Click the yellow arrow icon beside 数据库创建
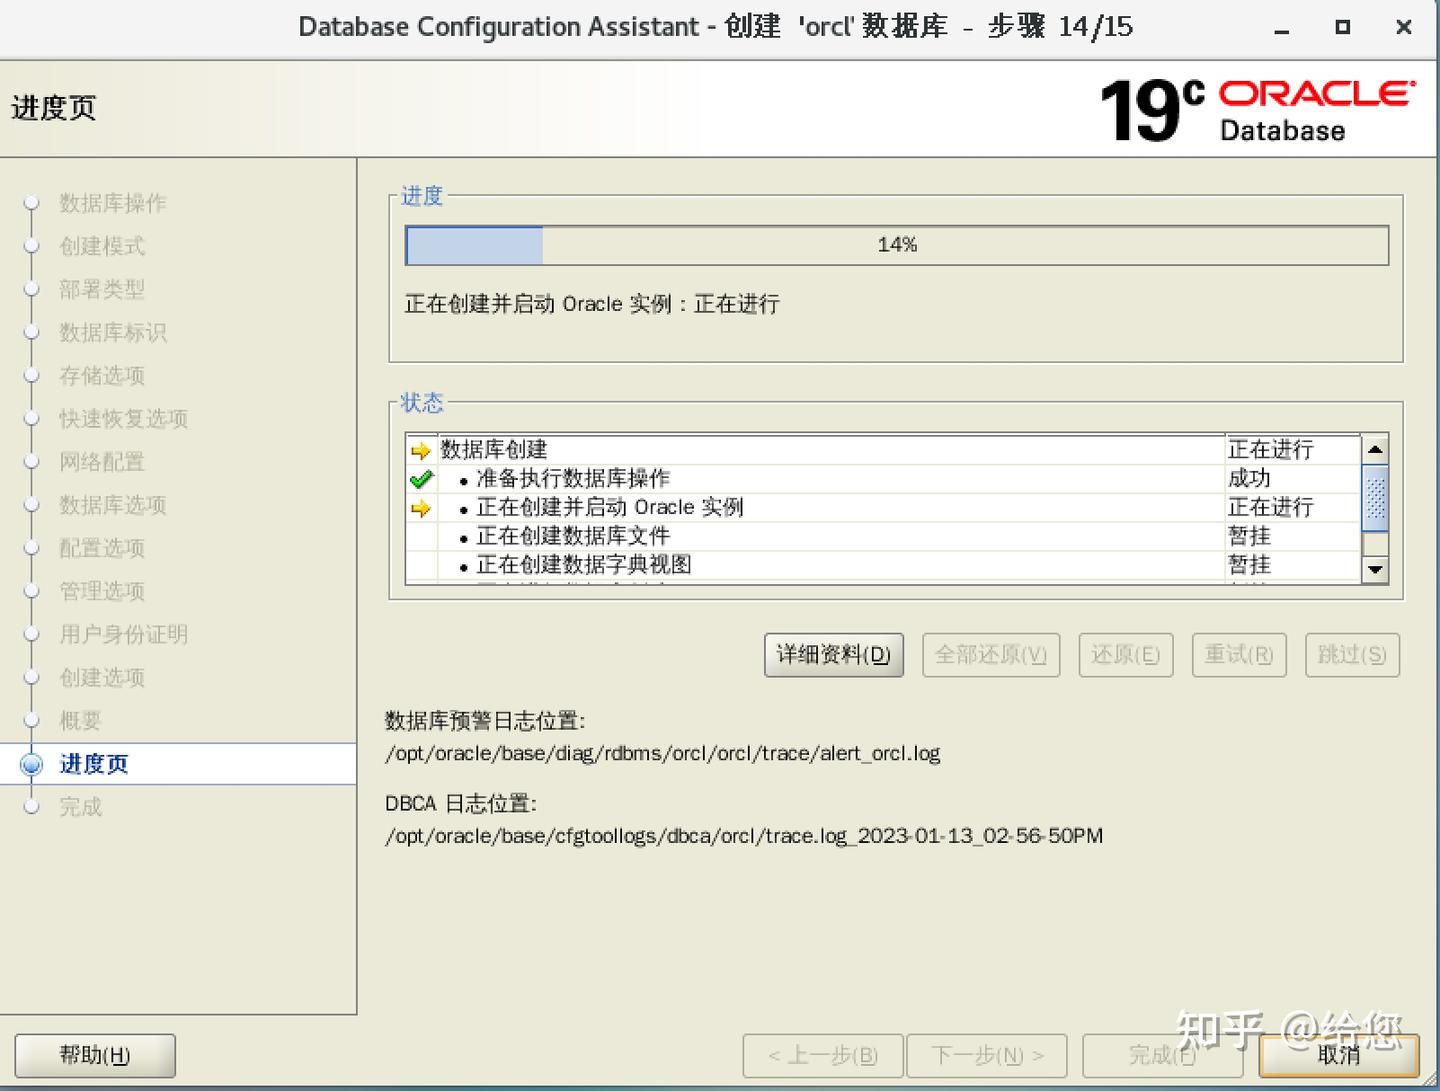1440x1091 pixels. tap(421, 450)
